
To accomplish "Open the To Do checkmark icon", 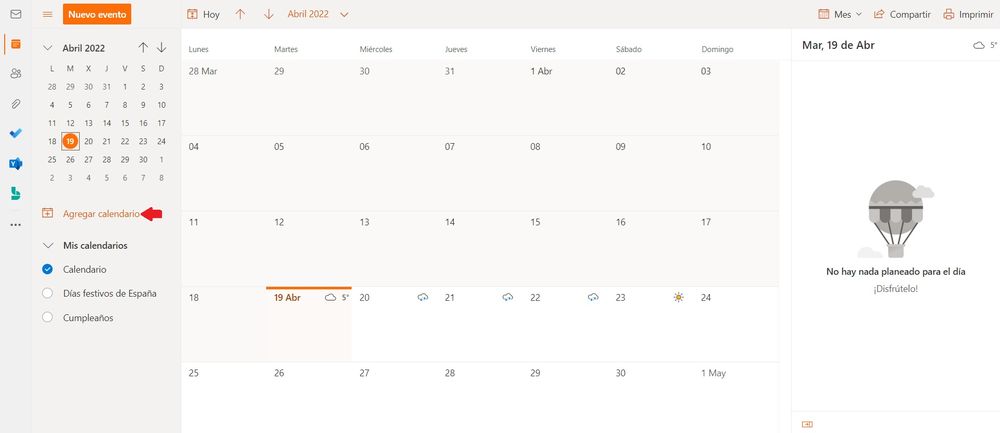I will point(15,134).
